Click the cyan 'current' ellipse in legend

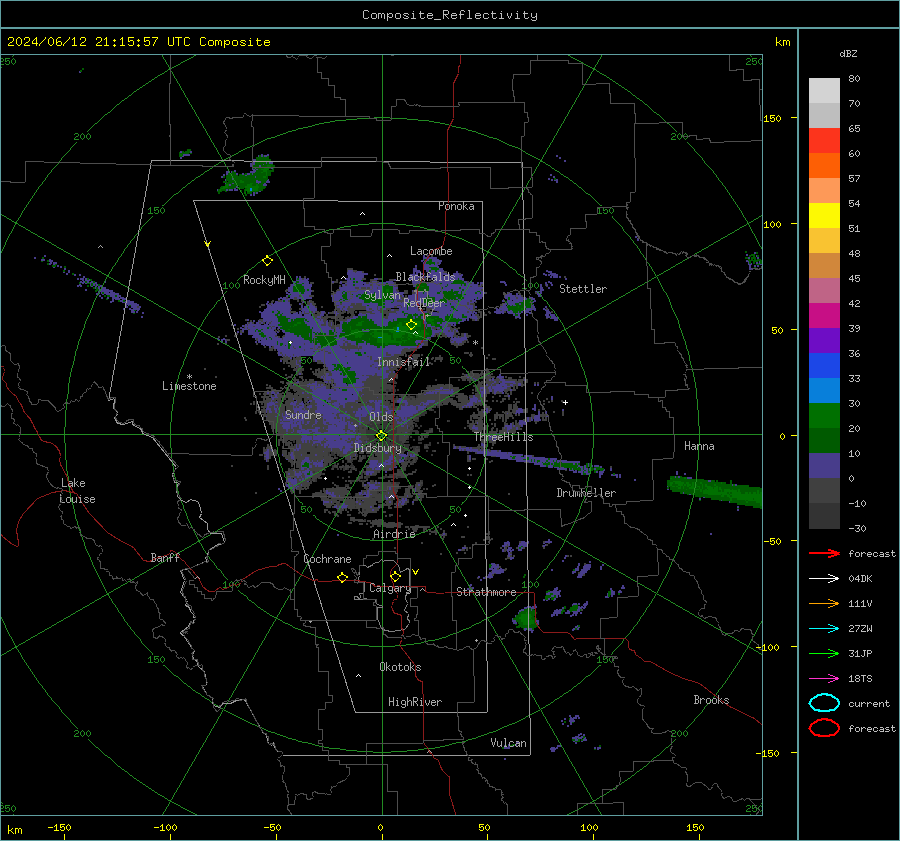824,703
